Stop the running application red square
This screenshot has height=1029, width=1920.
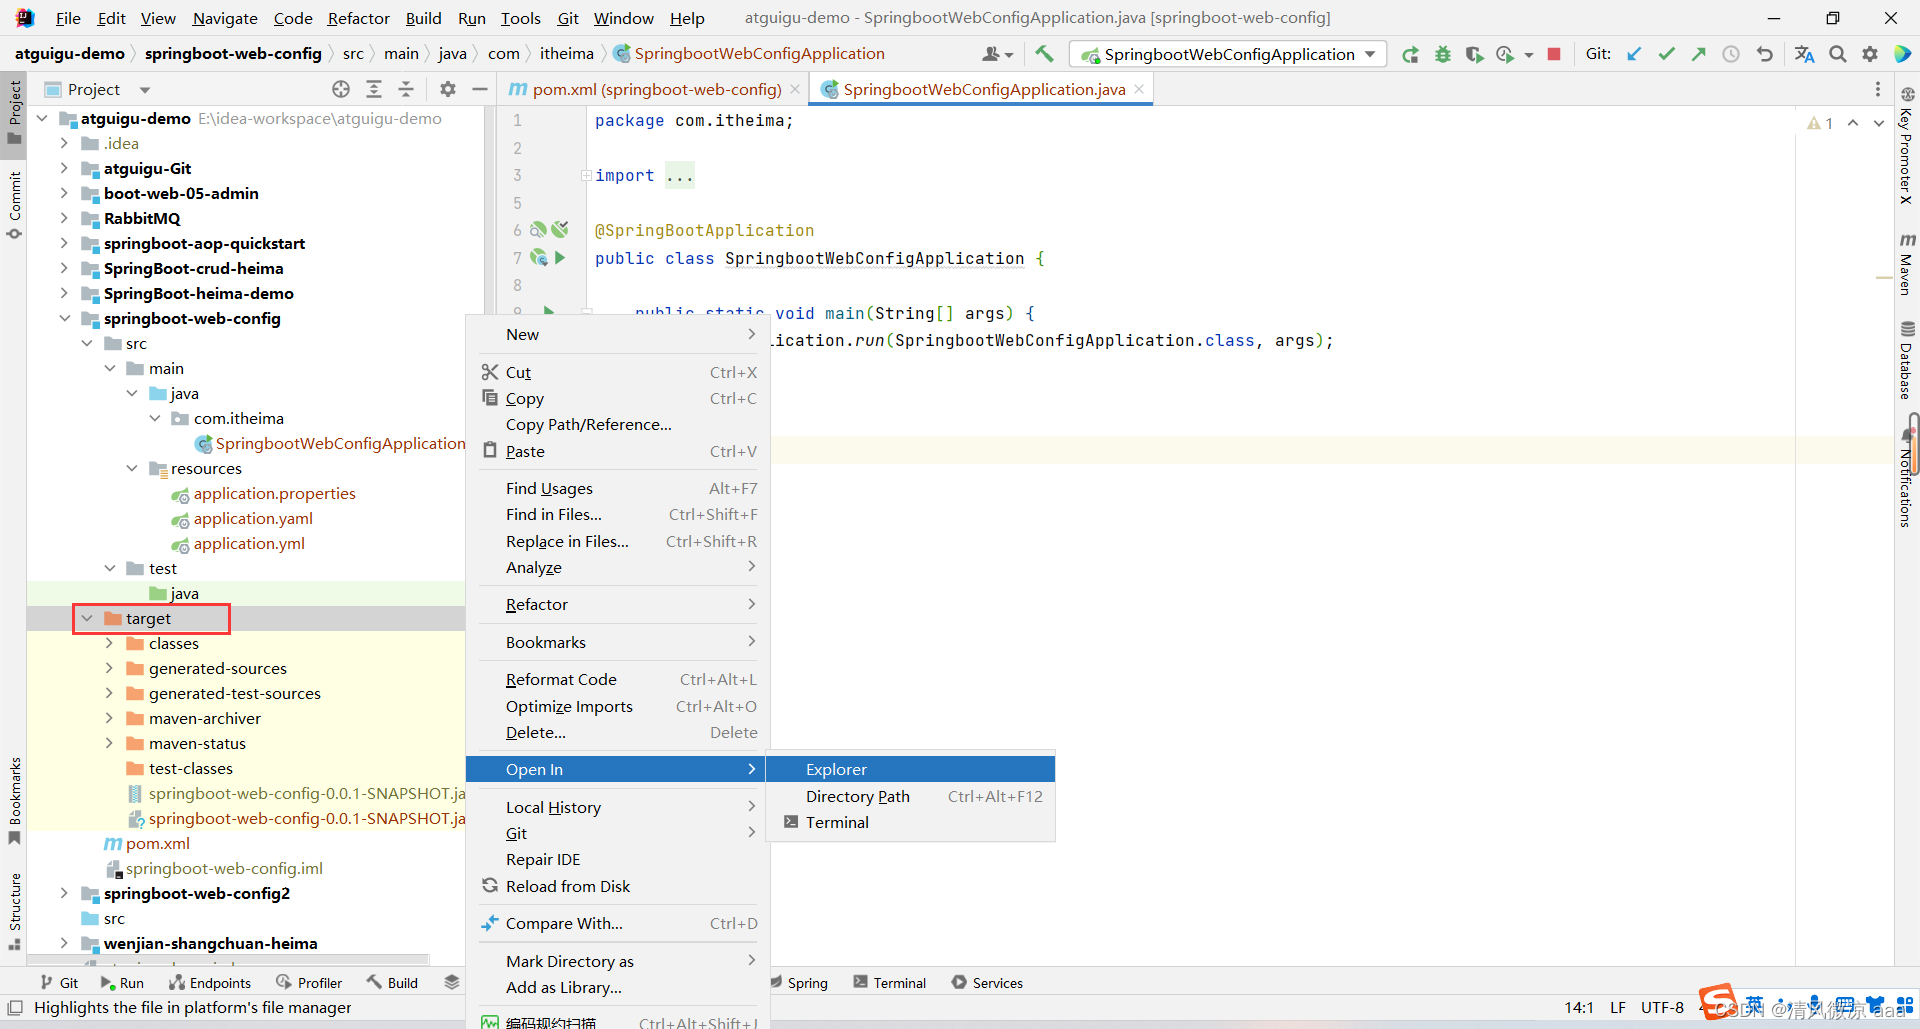(x=1554, y=54)
